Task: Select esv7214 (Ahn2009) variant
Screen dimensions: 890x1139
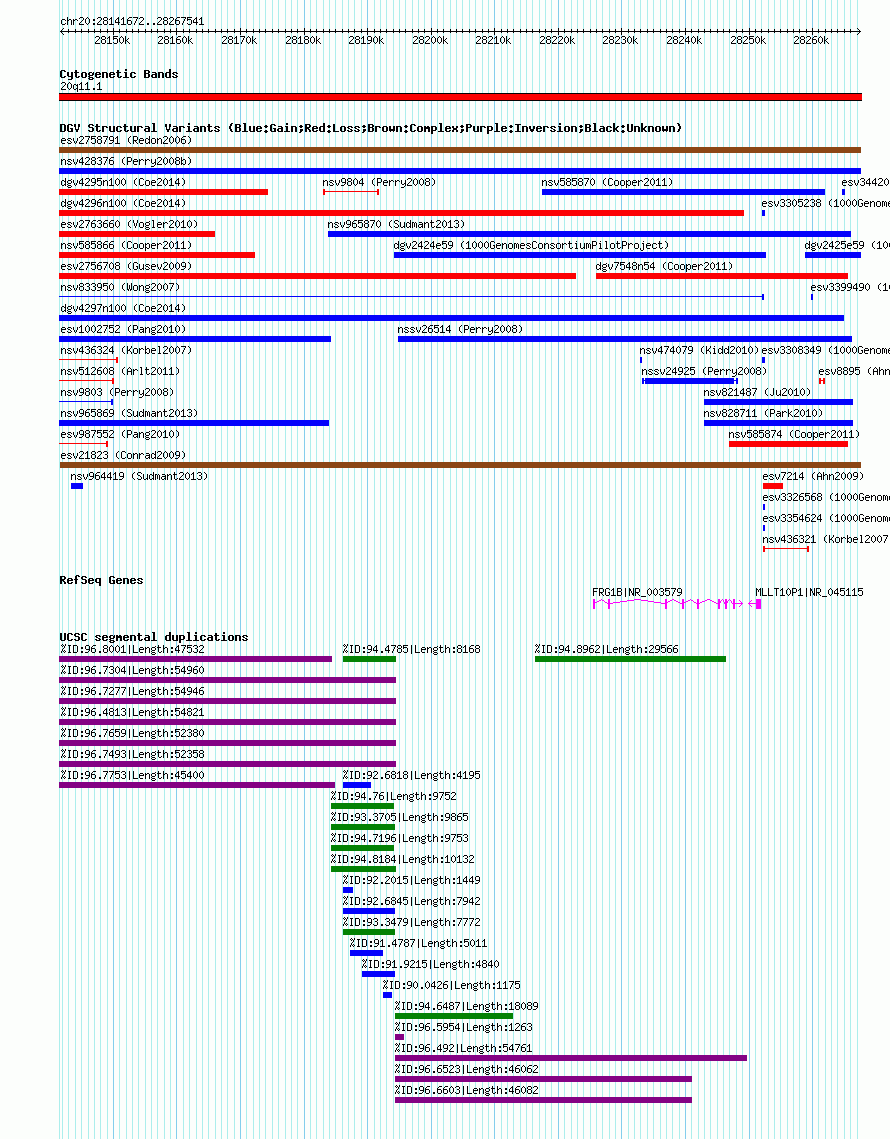Action: pyautogui.click(x=773, y=487)
